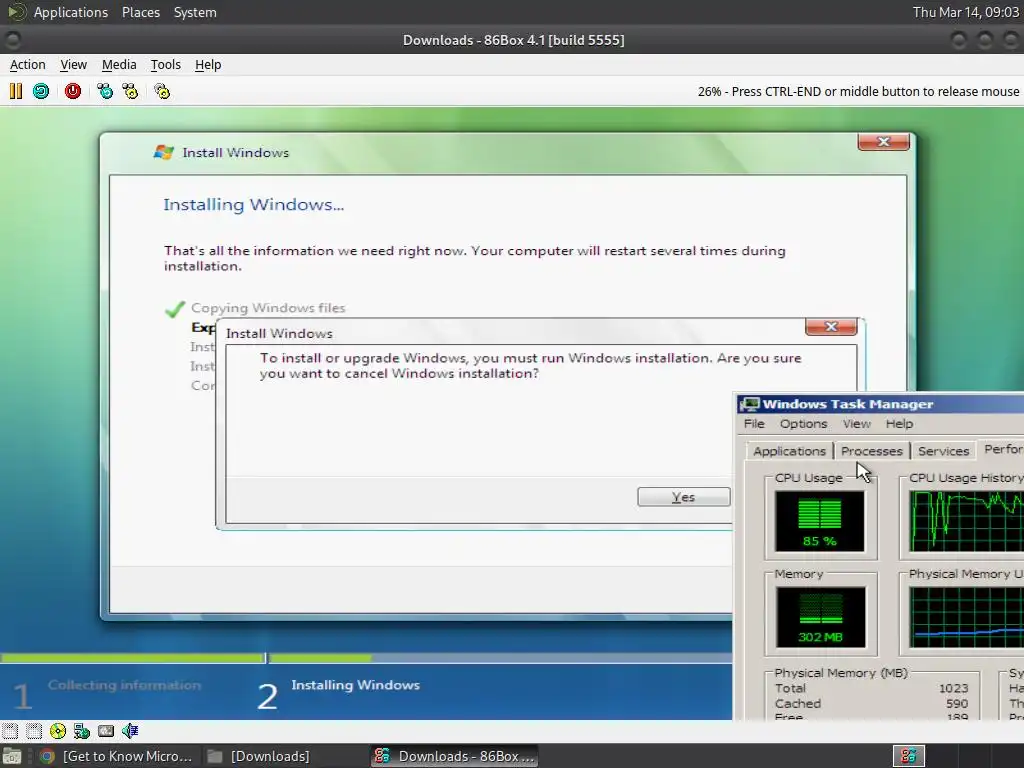Open the 86Box settings wrench icon
Viewport: 1024px width, 768px height.
[162, 91]
